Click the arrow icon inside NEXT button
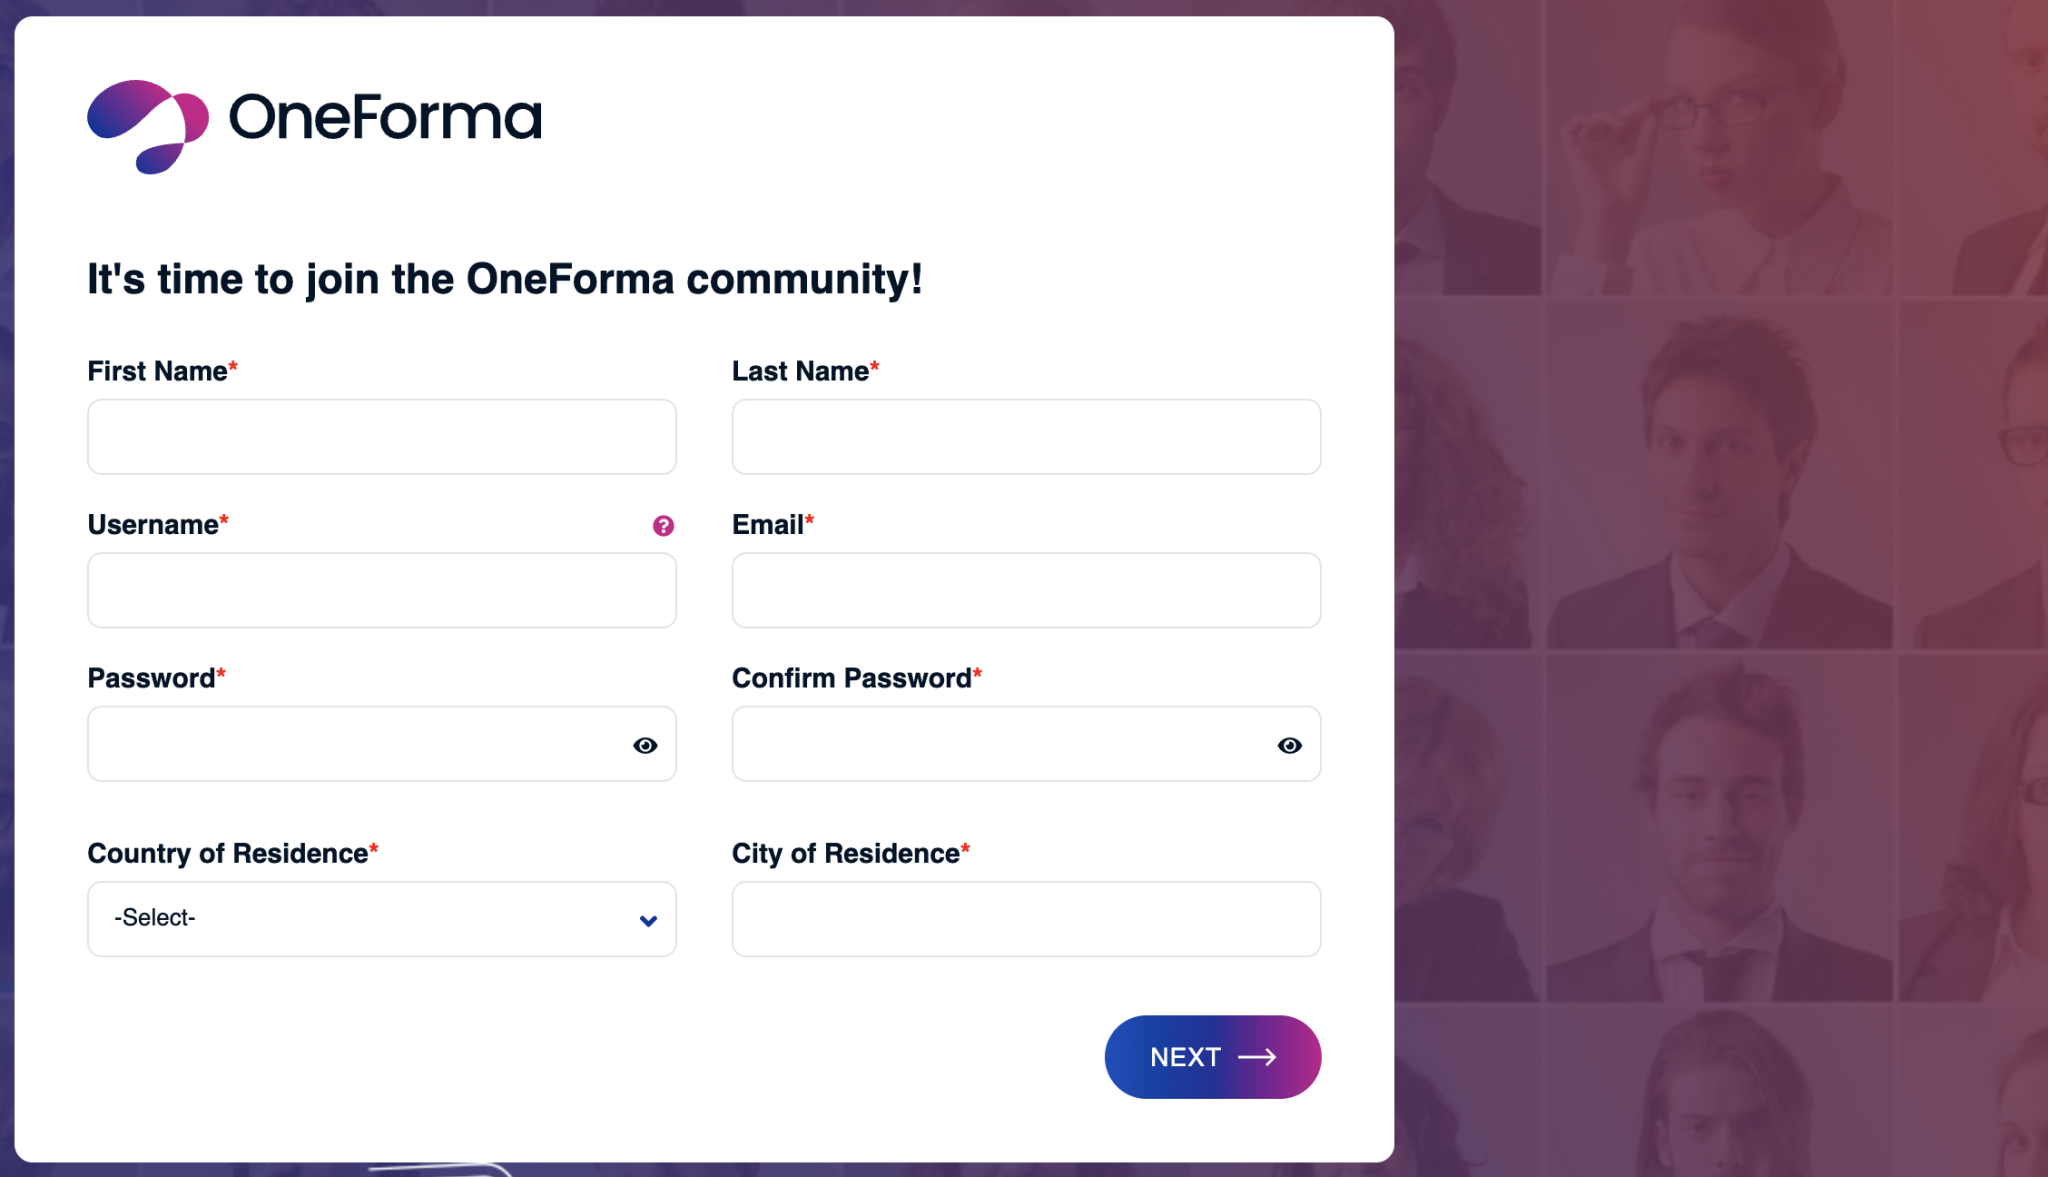The width and height of the screenshot is (2048, 1177). tap(1260, 1056)
